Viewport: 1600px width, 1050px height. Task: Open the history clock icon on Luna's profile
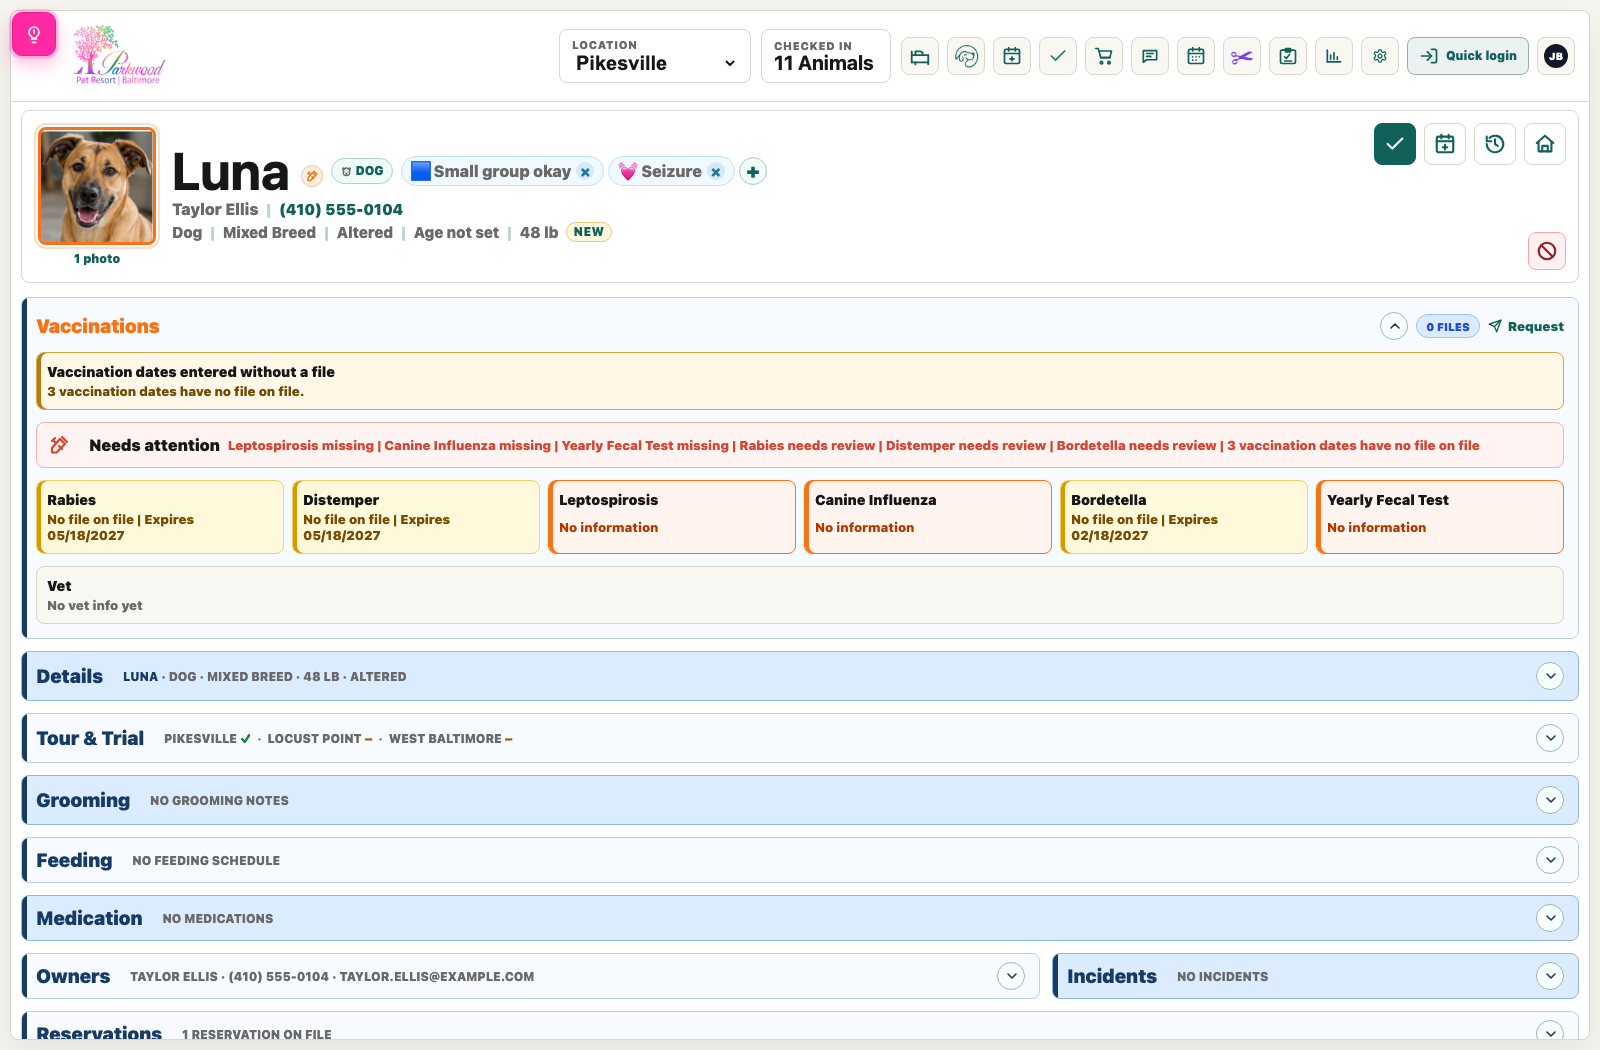pos(1495,144)
